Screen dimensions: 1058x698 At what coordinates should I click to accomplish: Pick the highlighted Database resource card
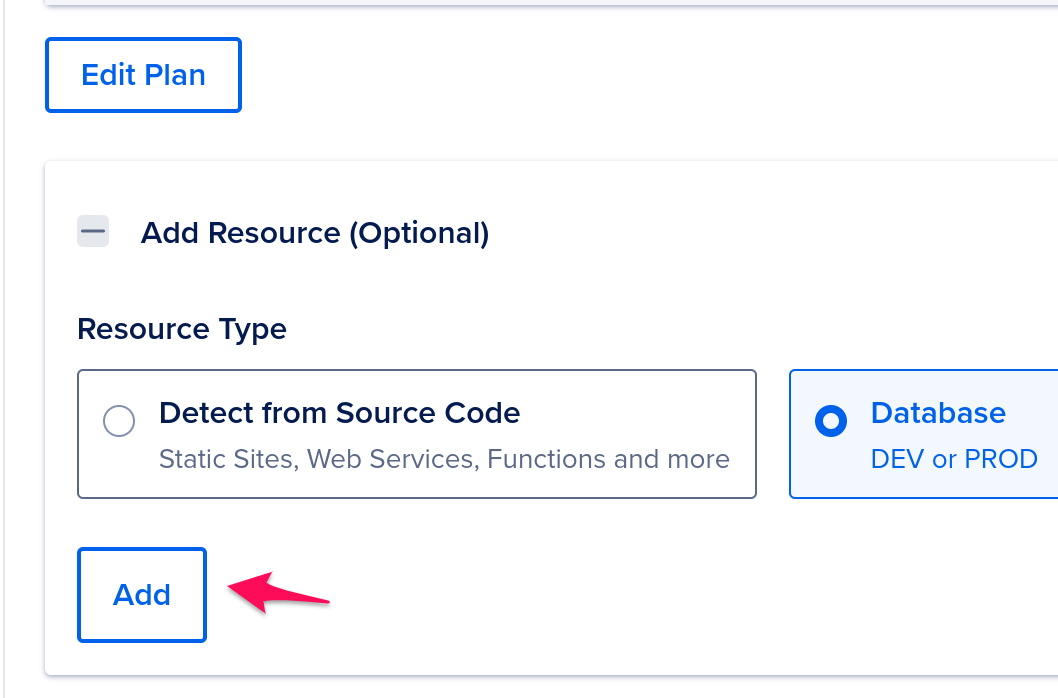(924, 434)
